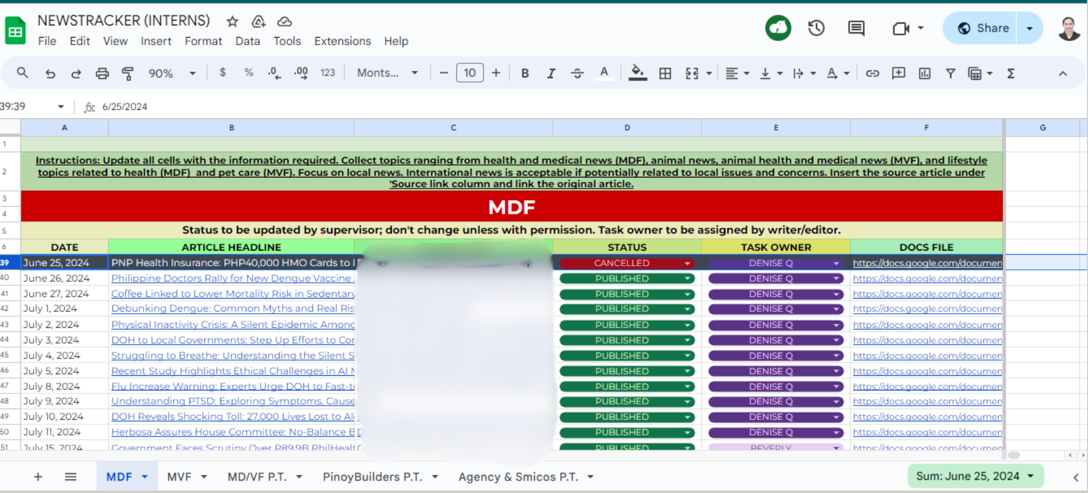Open the Google account avatar
The height and width of the screenshot is (493, 1088).
(1069, 28)
